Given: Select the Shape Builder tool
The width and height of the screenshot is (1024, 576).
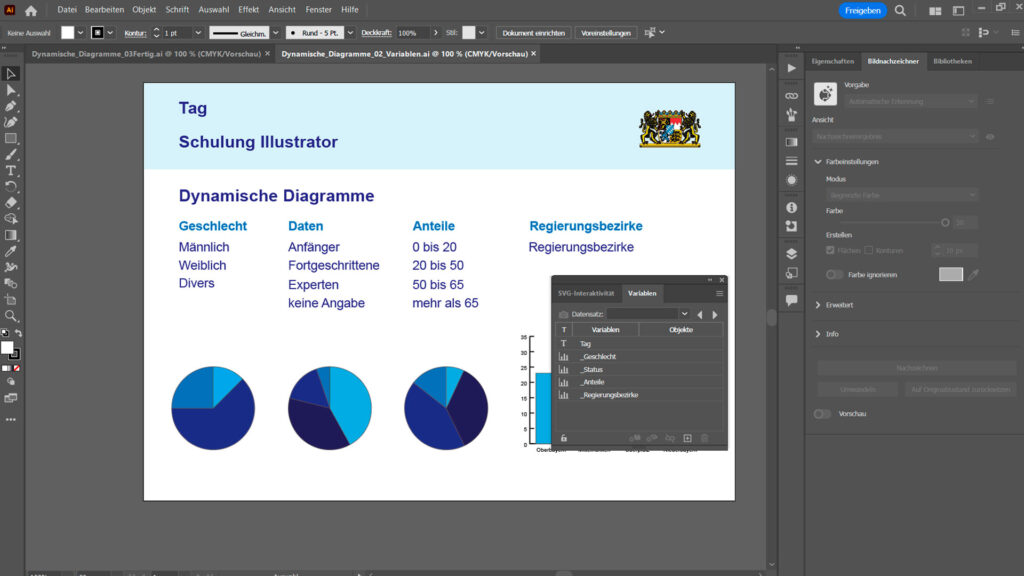Looking at the screenshot, I should tap(10, 219).
